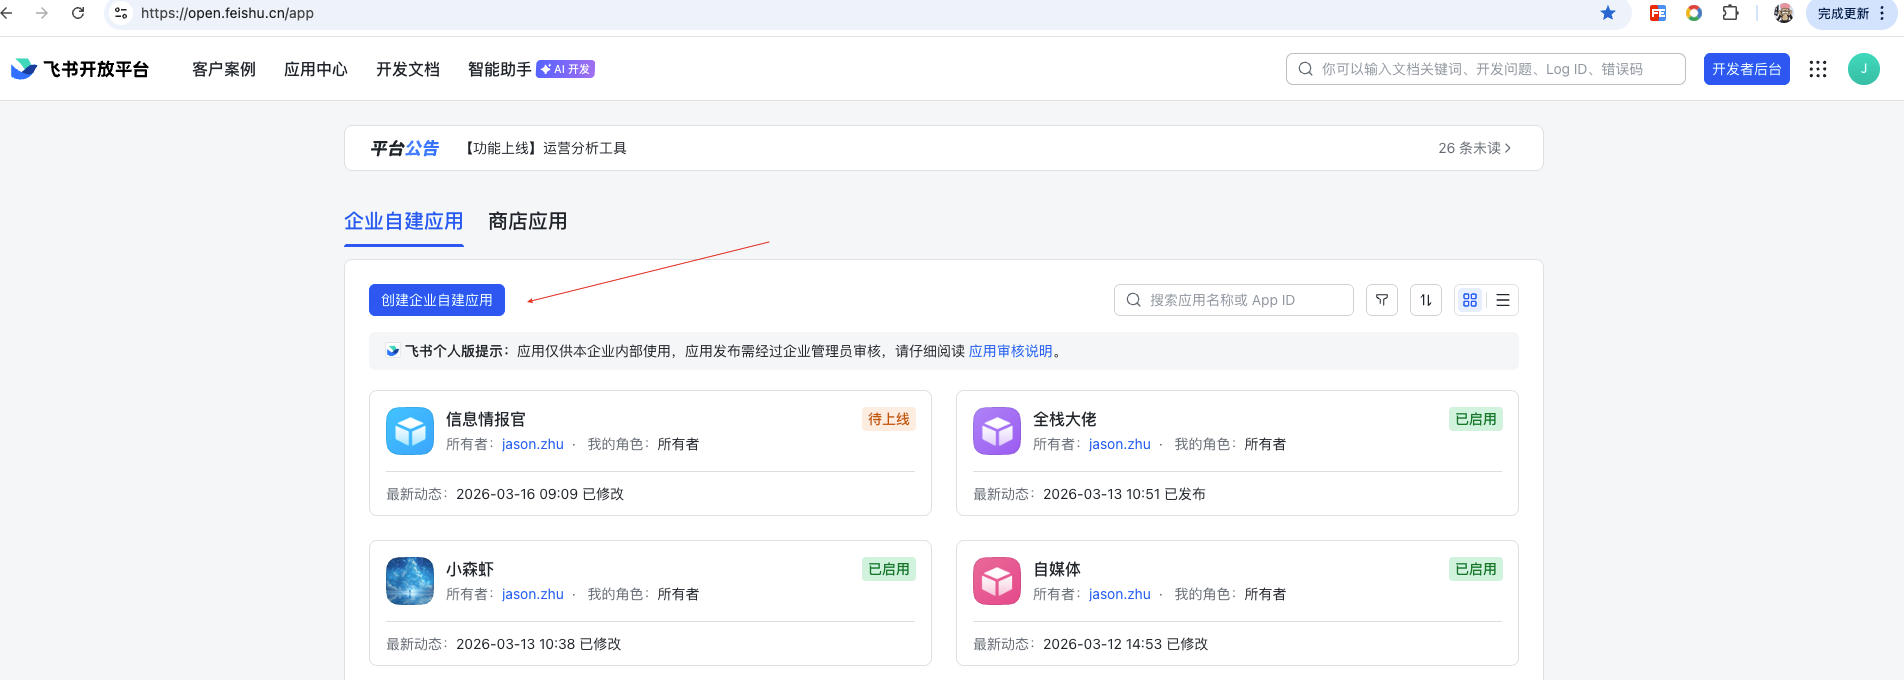Click magnifier icon in app search field

click(1133, 300)
